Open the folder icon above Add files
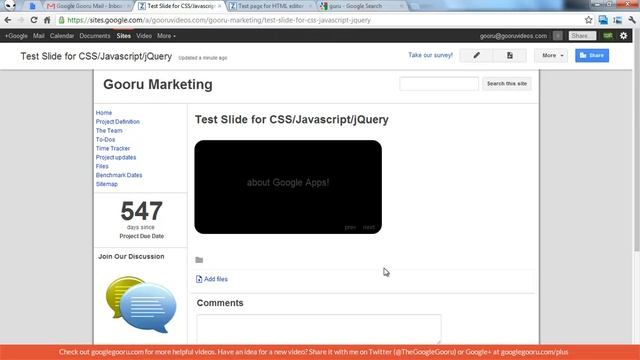Screen dimensions: 640x360 pos(199,260)
